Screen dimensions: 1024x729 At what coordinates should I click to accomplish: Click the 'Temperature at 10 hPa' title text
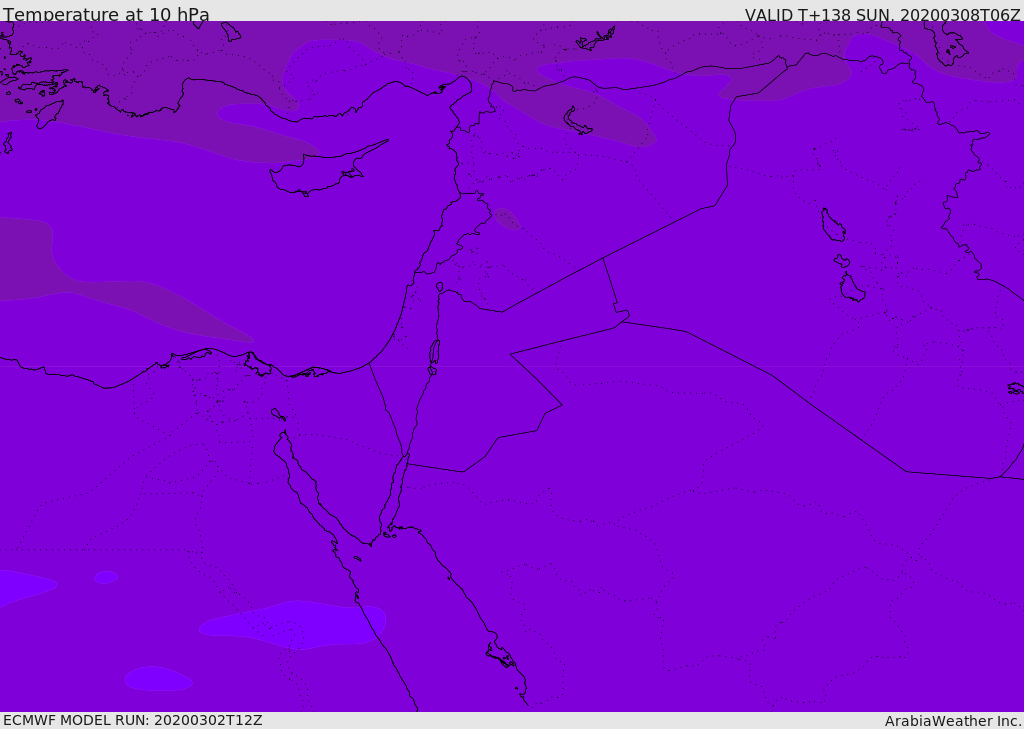coord(106,14)
